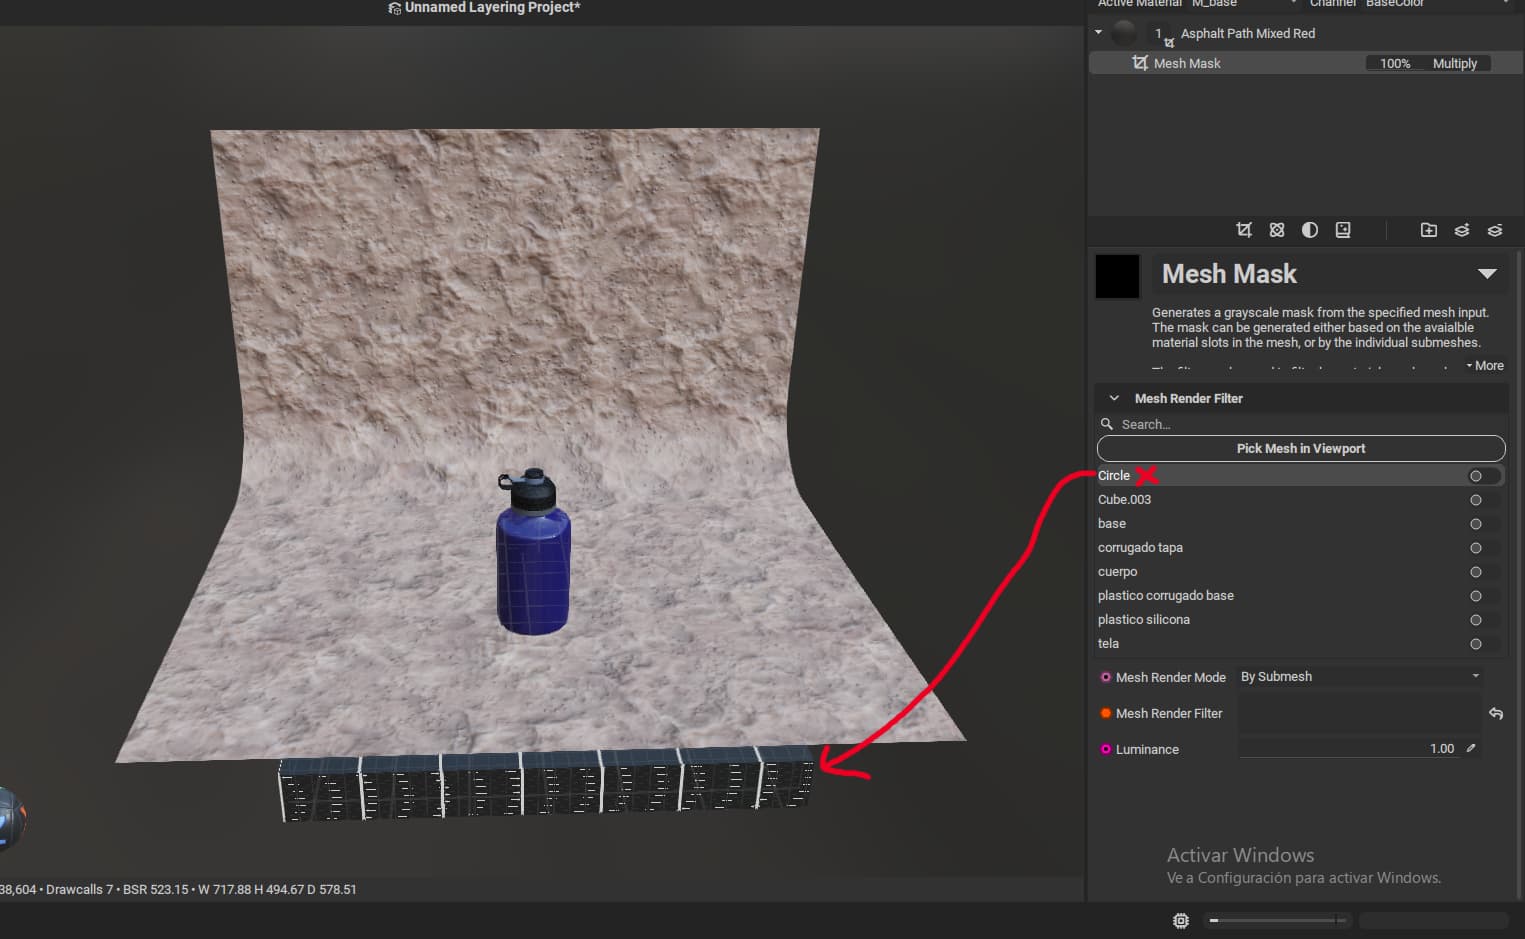Click the layers icon with plus sign

click(1462, 230)
